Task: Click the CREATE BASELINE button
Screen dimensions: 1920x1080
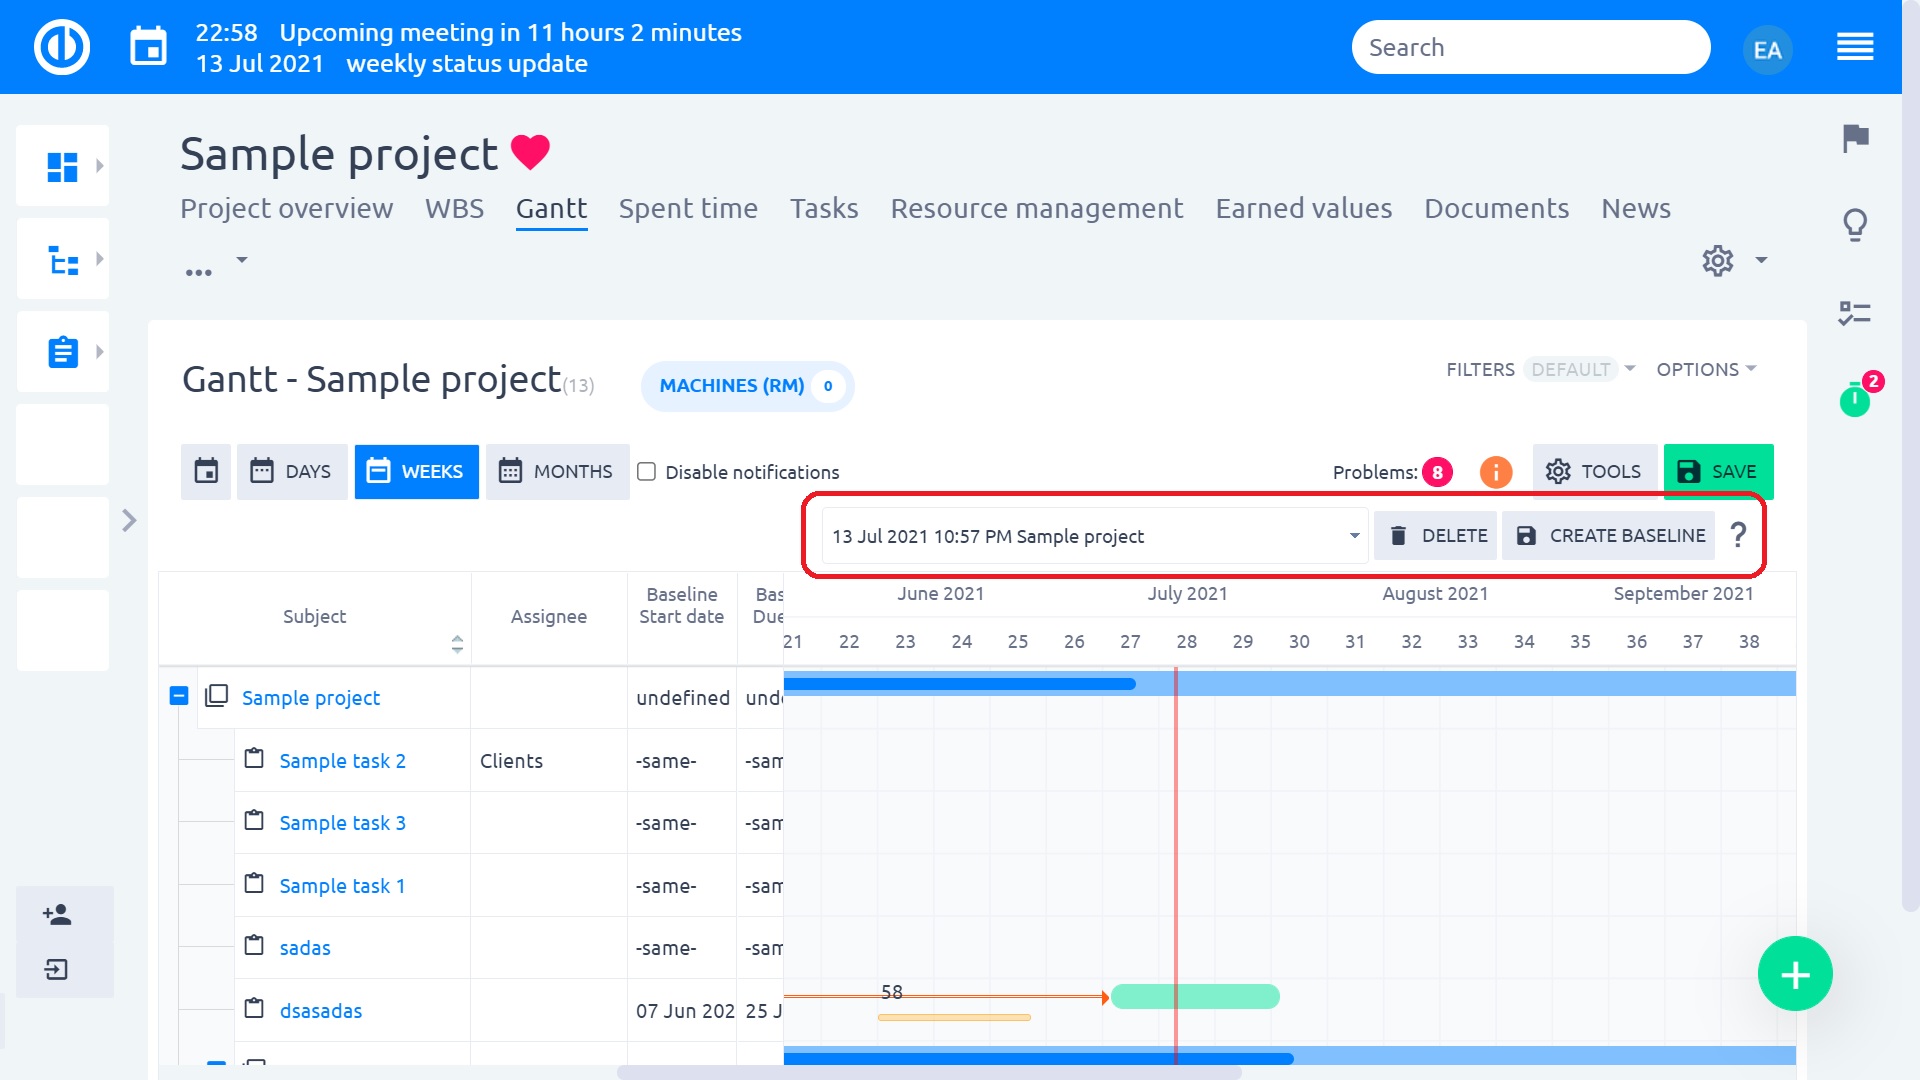Action: click(x=1607, y=535)
